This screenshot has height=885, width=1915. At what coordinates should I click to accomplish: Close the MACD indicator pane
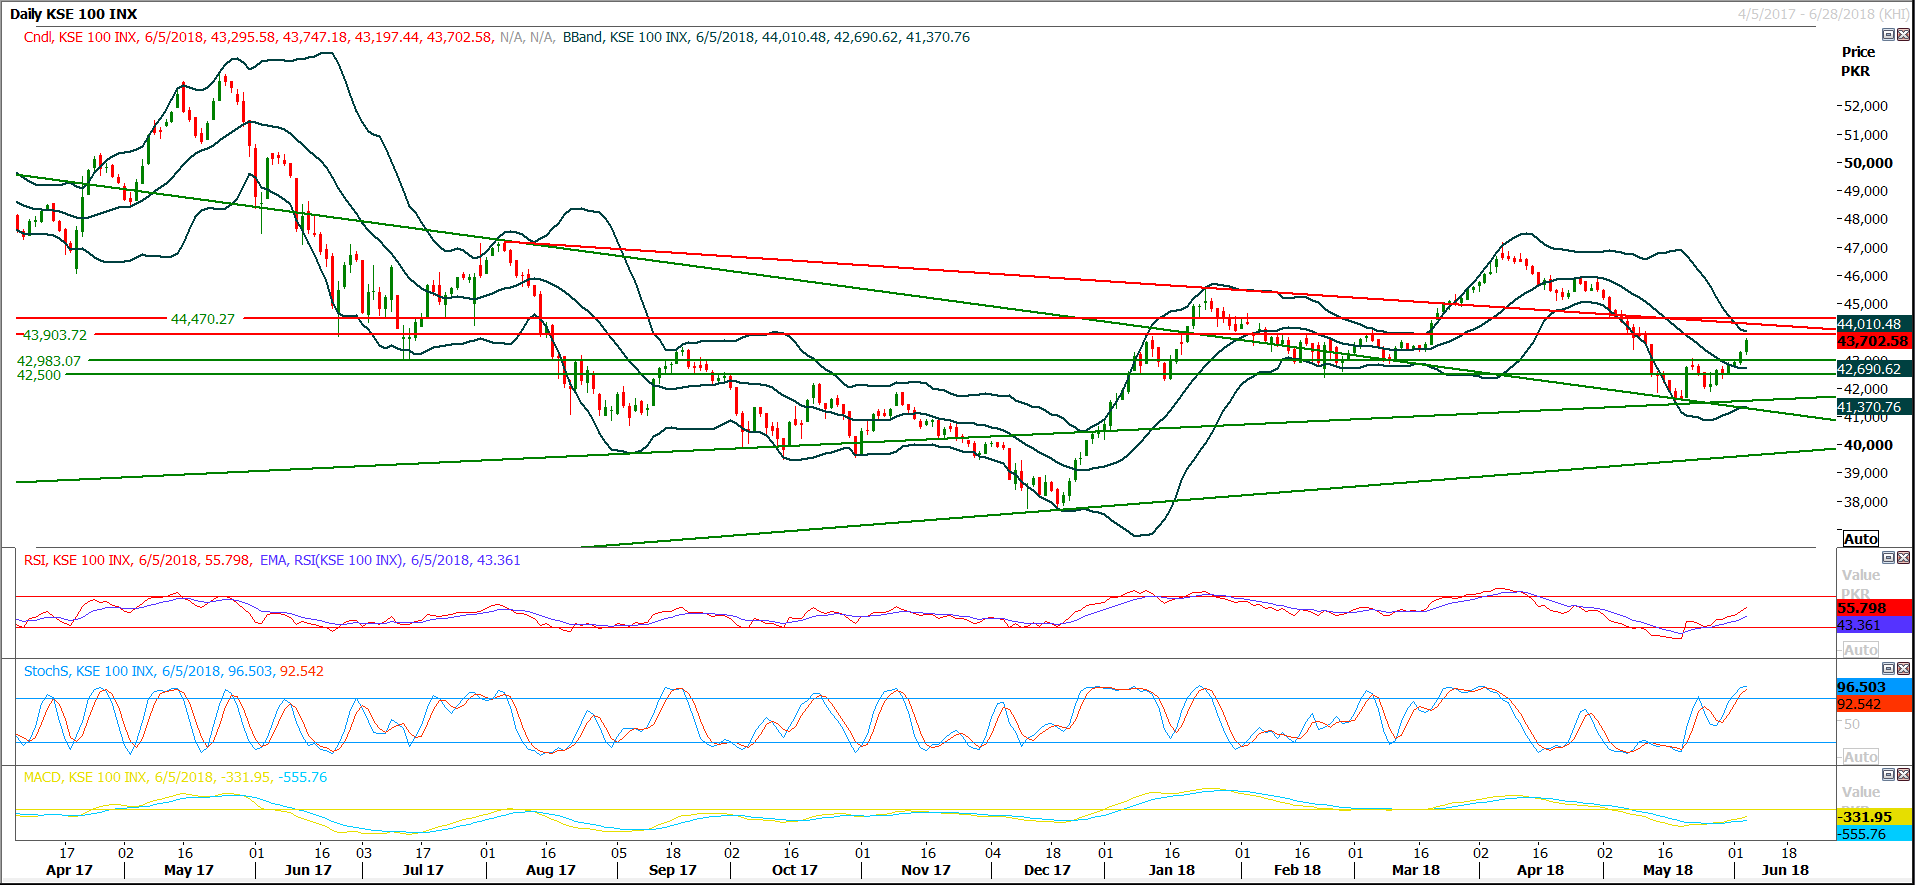point(1903,774)
